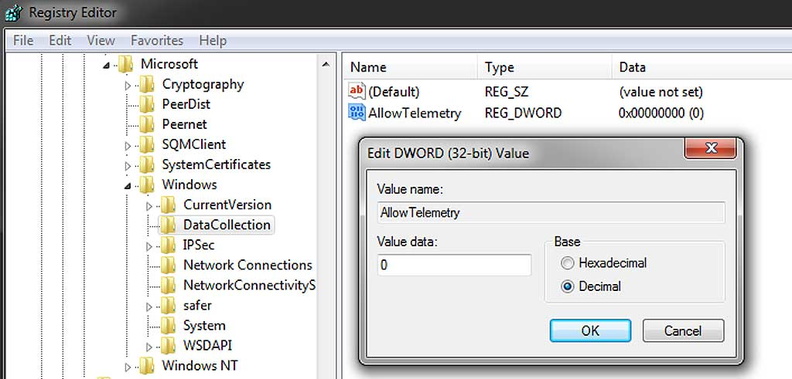The height and width of the screenshot is (379, 792).
Task: Click the AllowTelemetry DWORD value icon
Action: [x=357, y=112]
